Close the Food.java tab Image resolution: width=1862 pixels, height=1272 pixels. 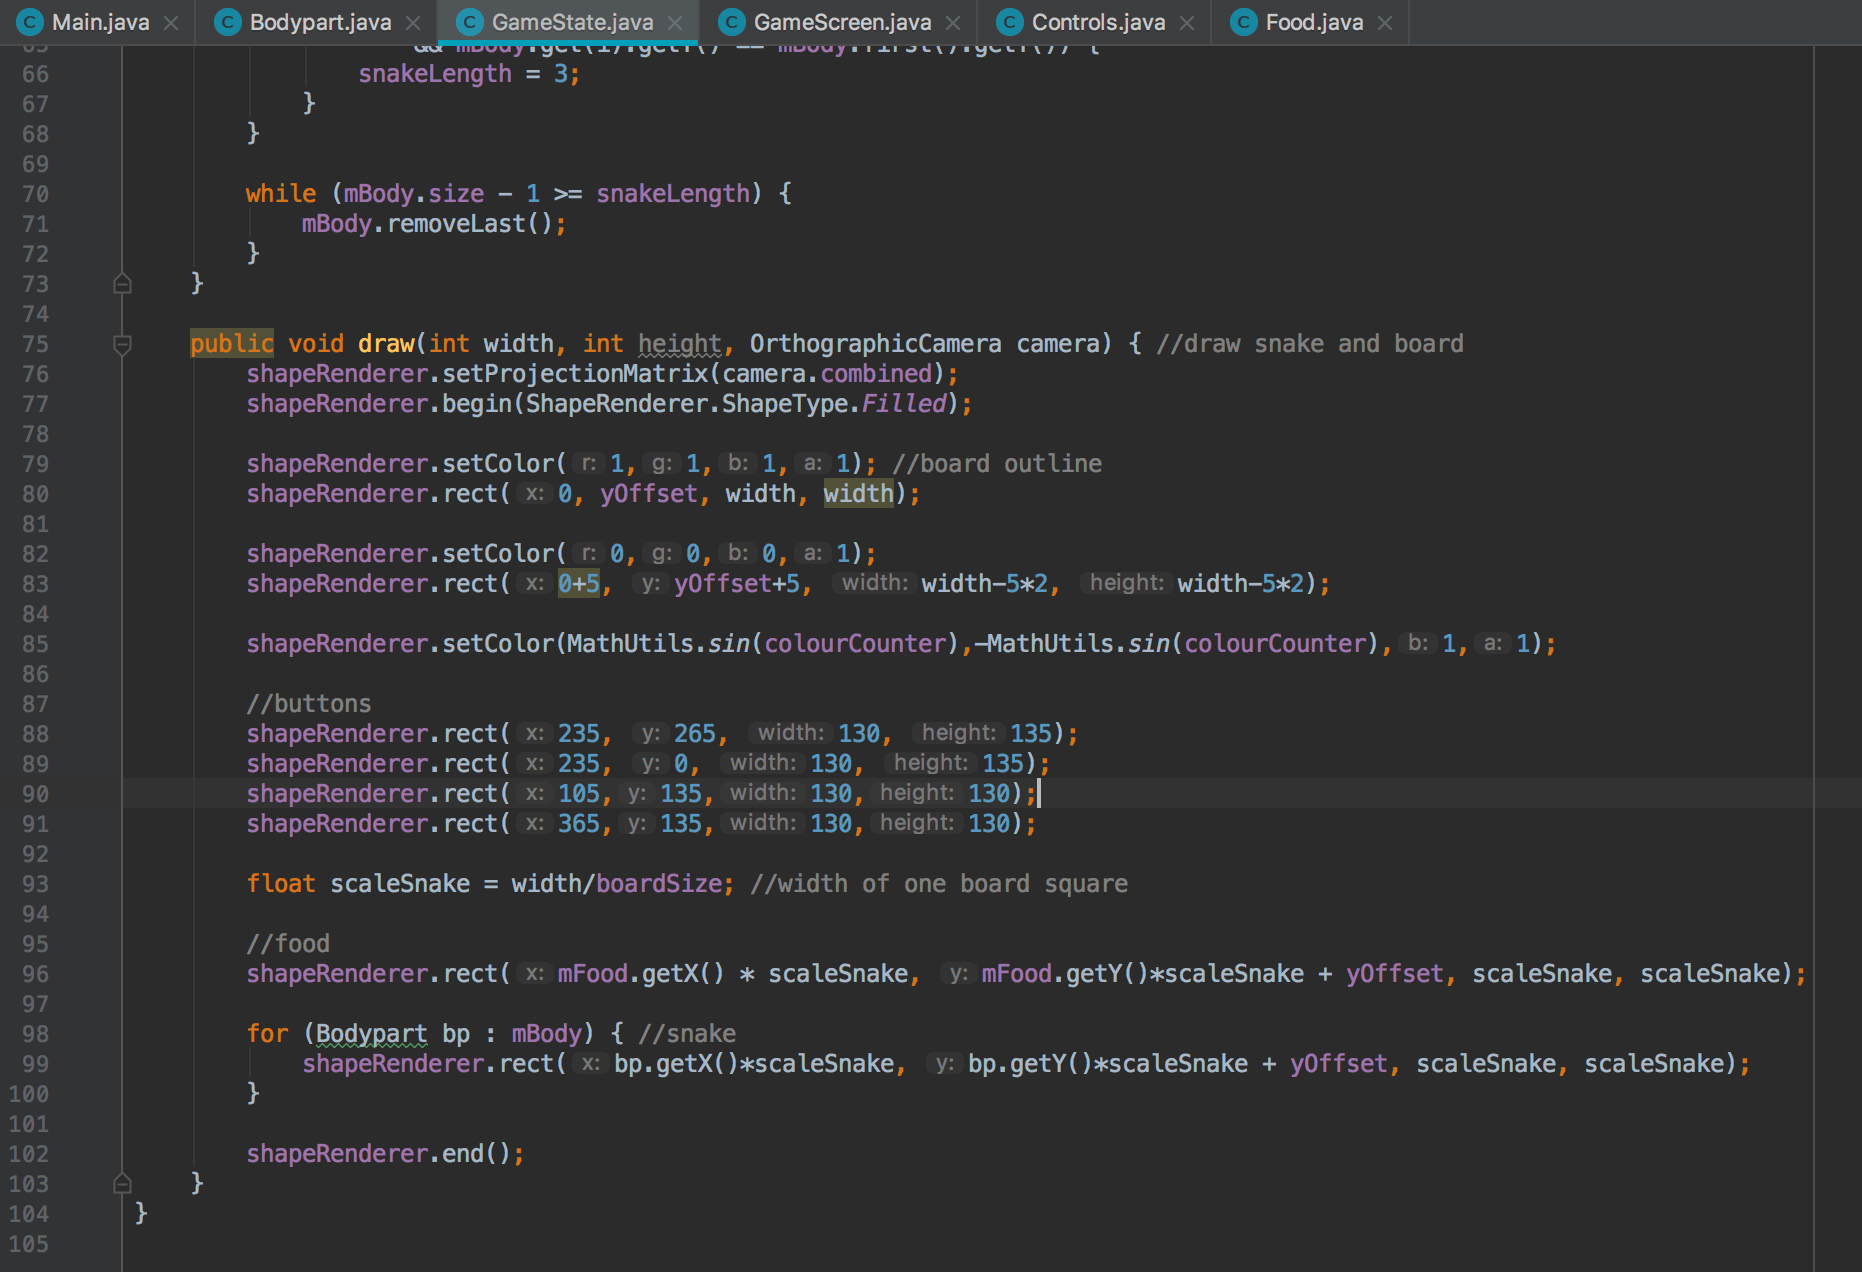point(1386,20)
